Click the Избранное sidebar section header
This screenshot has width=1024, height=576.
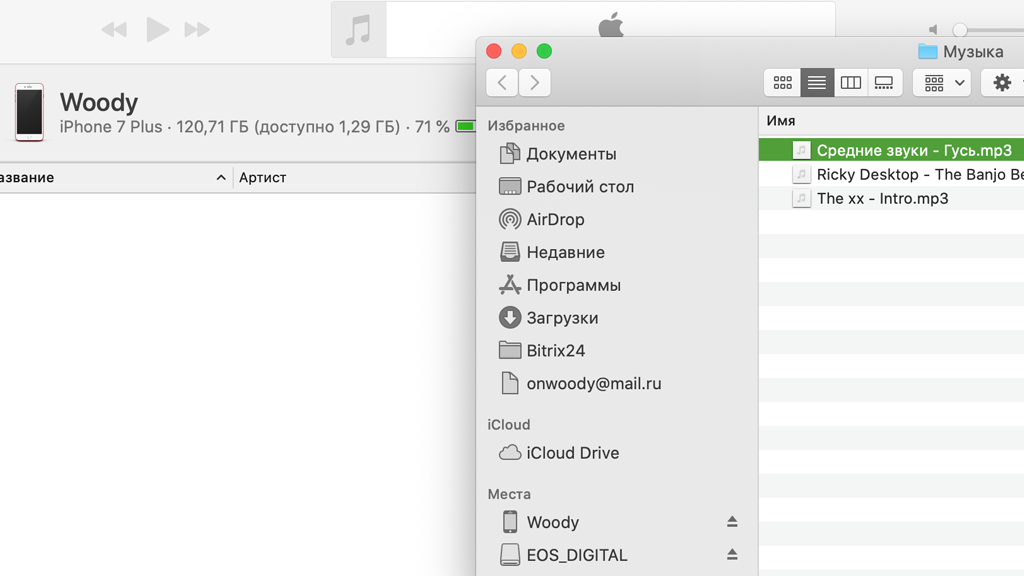[x=526, y=125]
